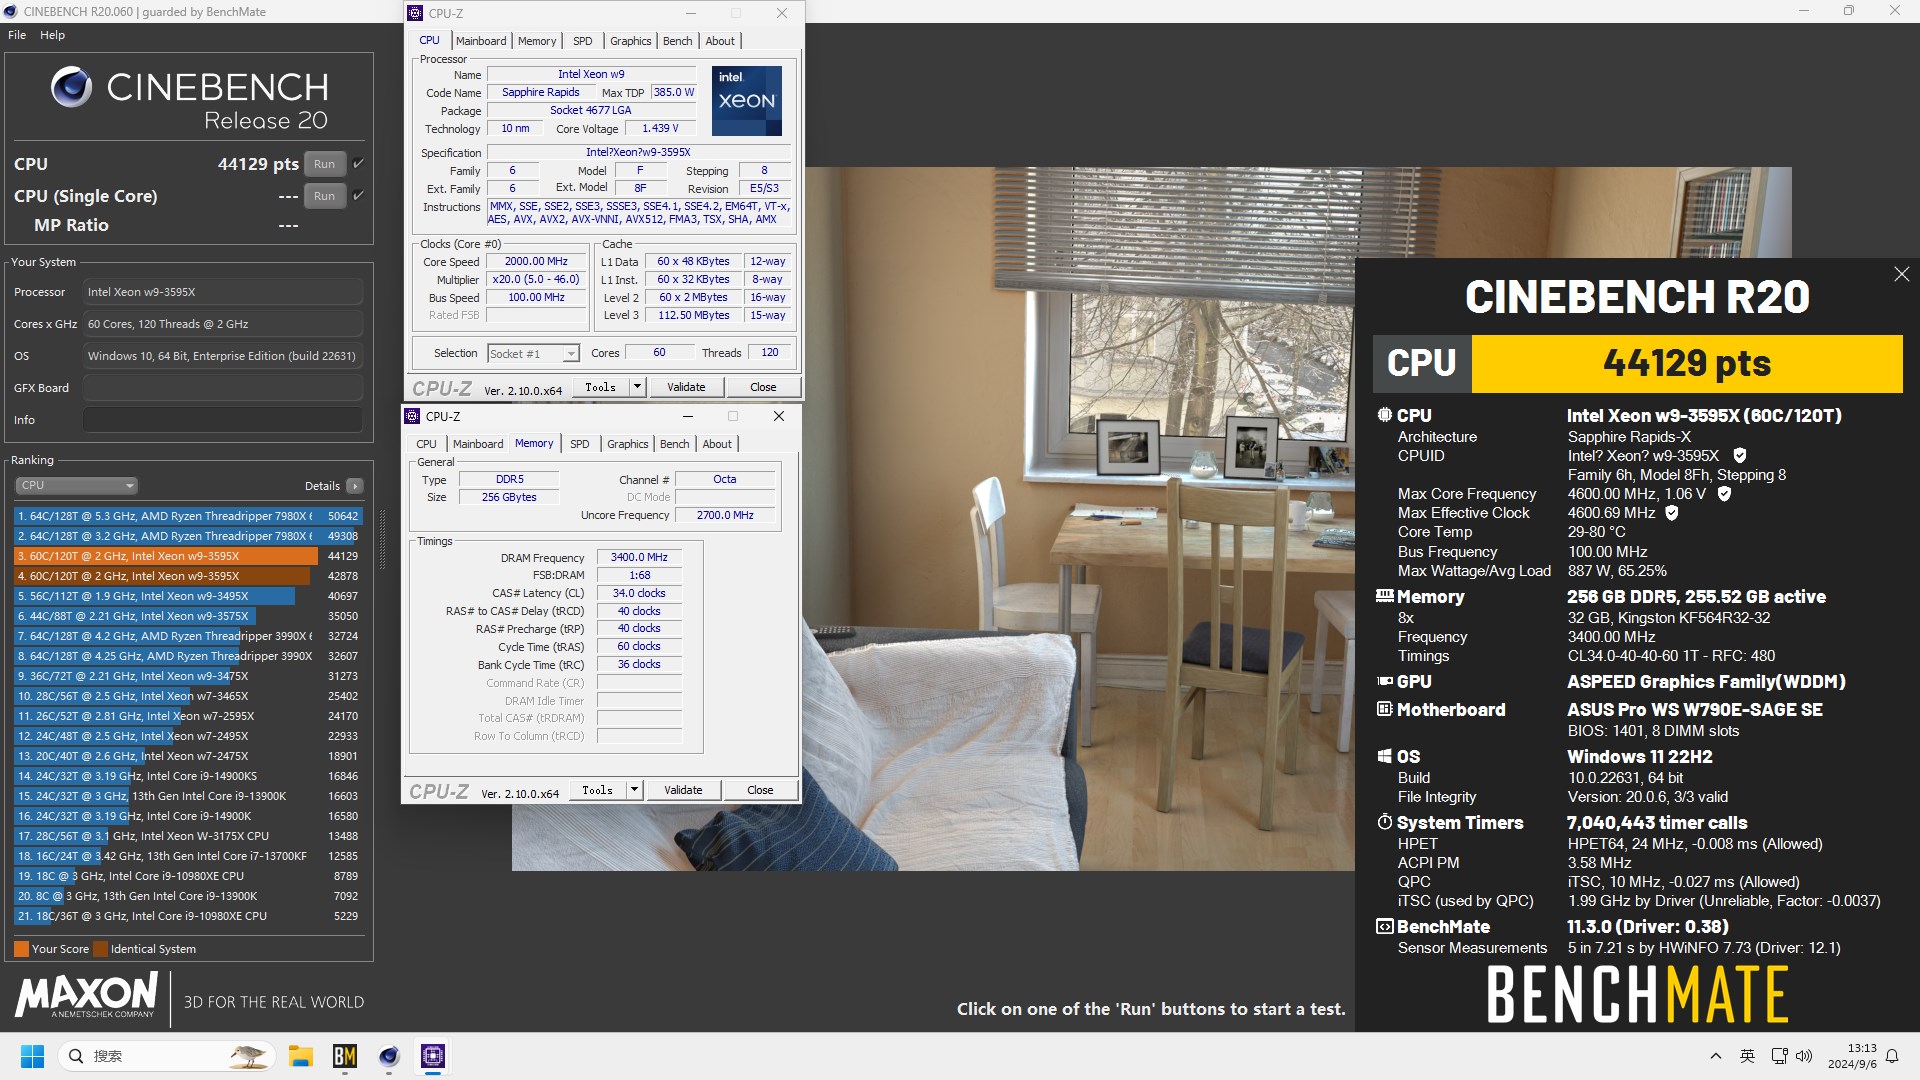Image resolution: width=1920 pixels, height=1080 pixels.
Task: Click the Ranking Details arrow button
Action: coord(355,486)
